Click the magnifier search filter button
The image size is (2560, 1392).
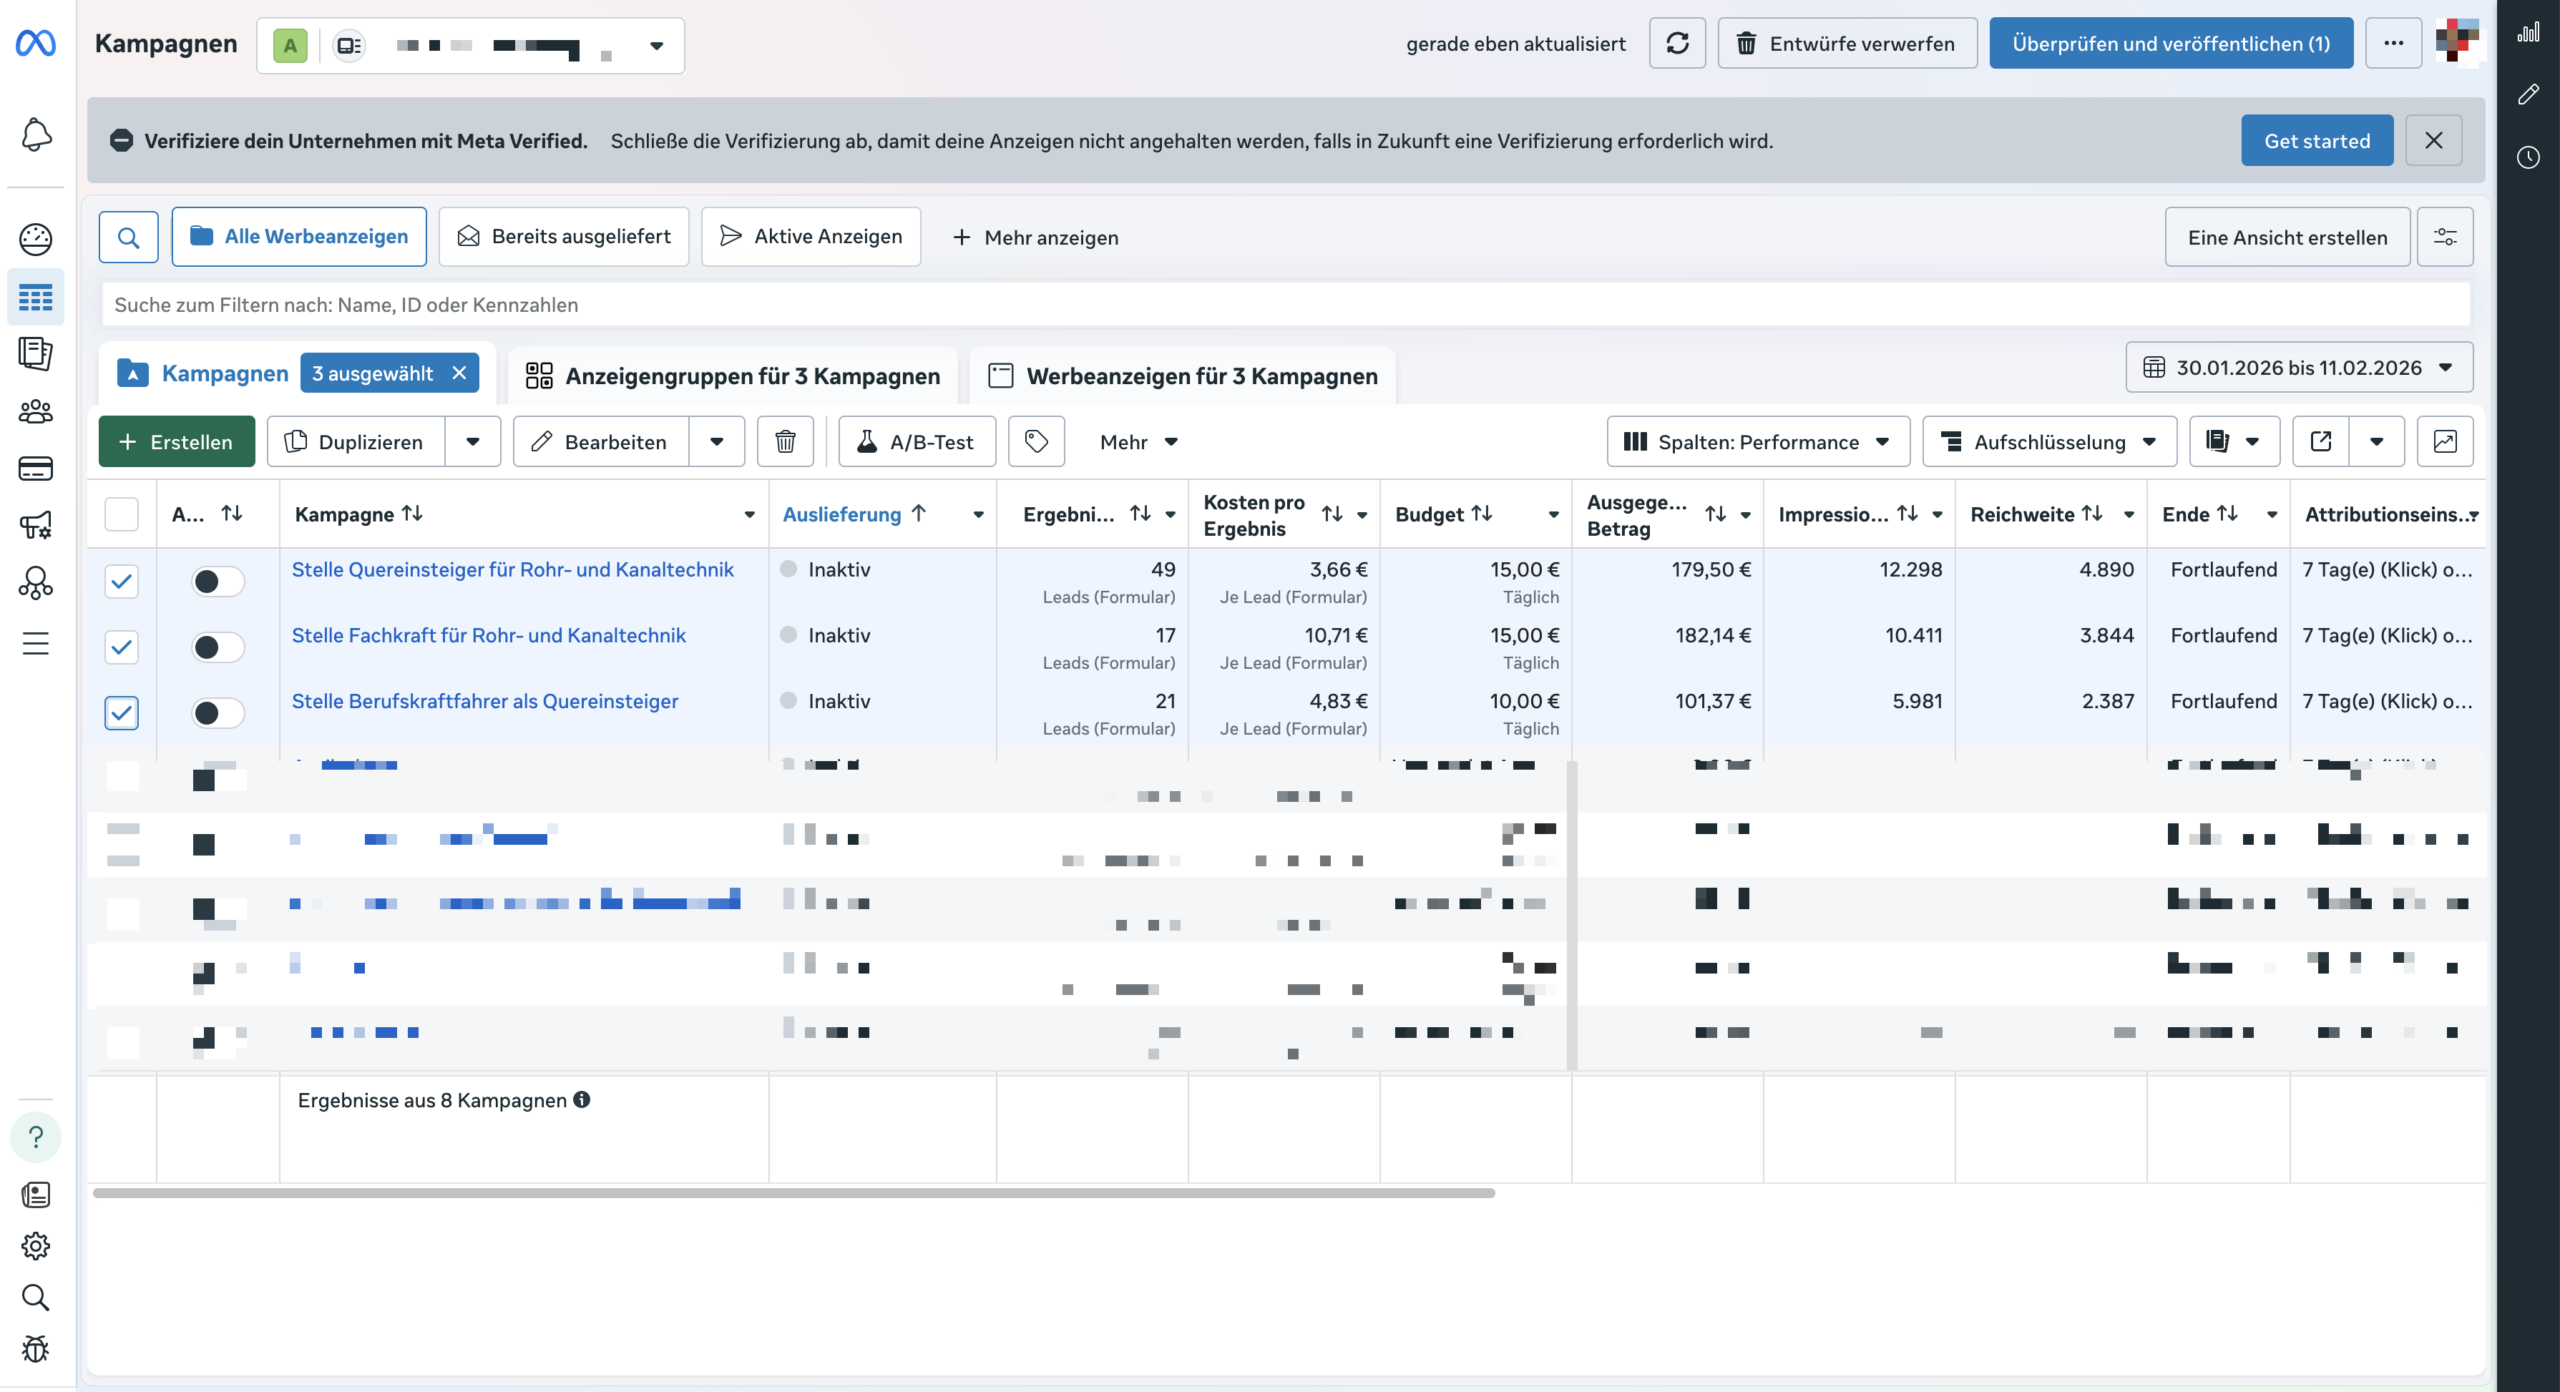point(128,237)
